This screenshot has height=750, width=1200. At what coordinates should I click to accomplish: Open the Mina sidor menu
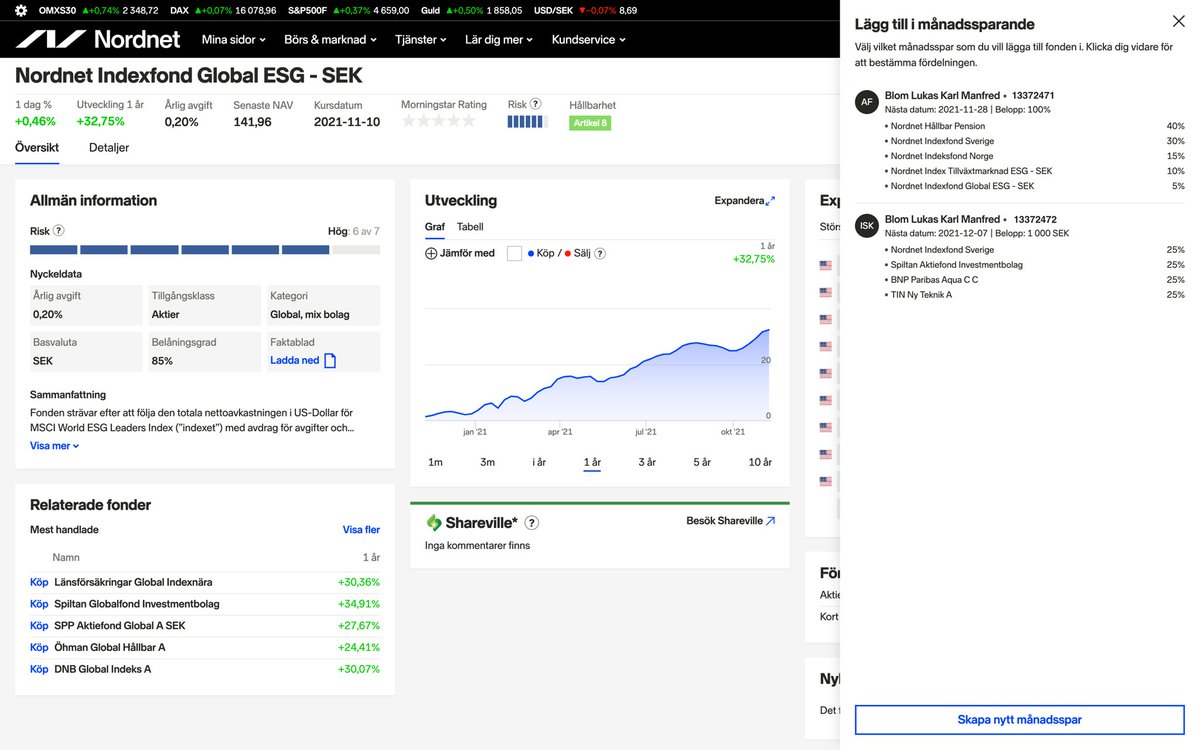(234, 40)
